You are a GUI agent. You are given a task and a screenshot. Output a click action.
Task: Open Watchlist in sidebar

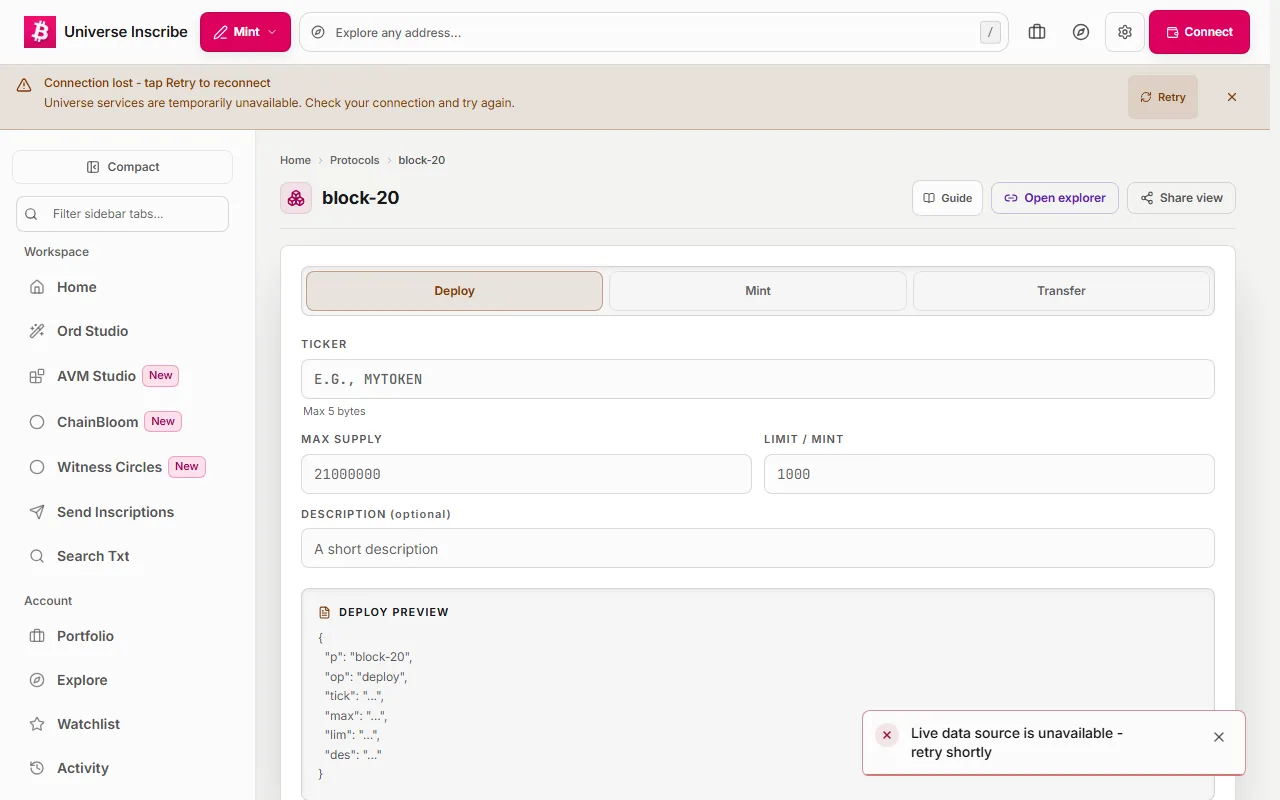pyautogui.click(x=122, y=724)
